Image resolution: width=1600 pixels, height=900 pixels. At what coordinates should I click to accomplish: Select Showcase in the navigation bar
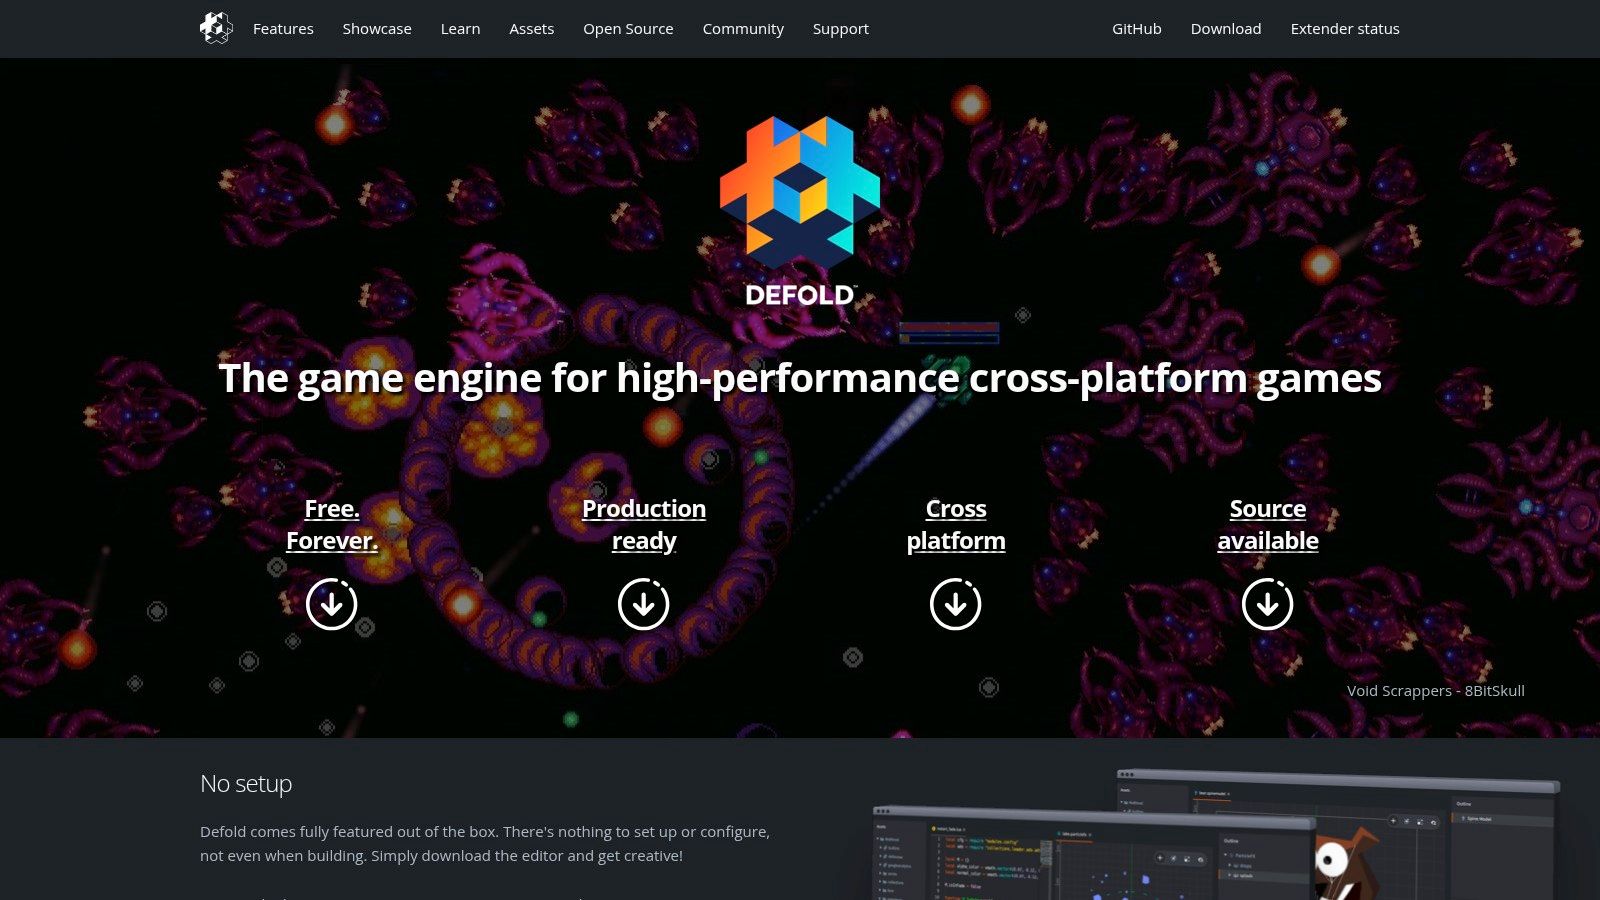coord(377,29)
